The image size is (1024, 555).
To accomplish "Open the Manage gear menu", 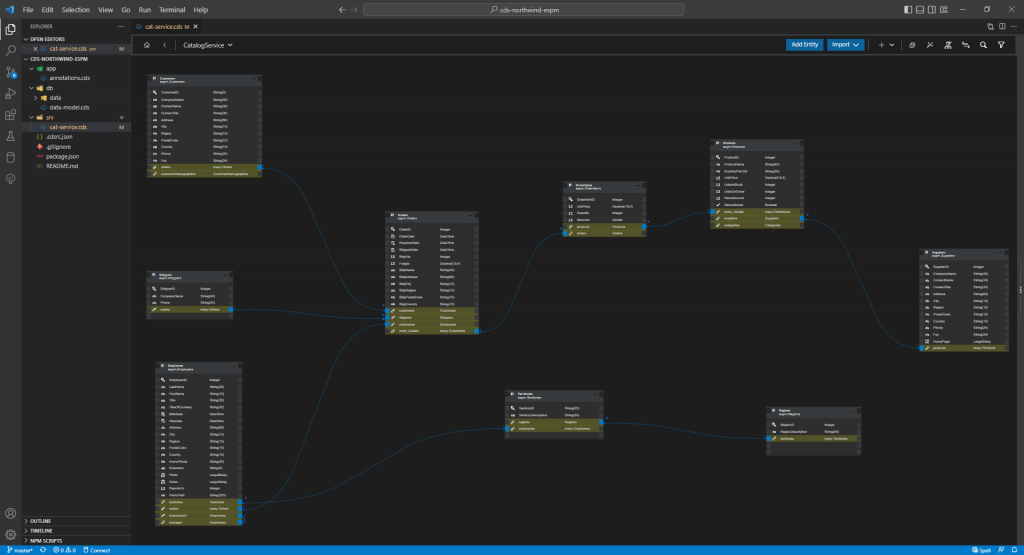I will point(10,534).
